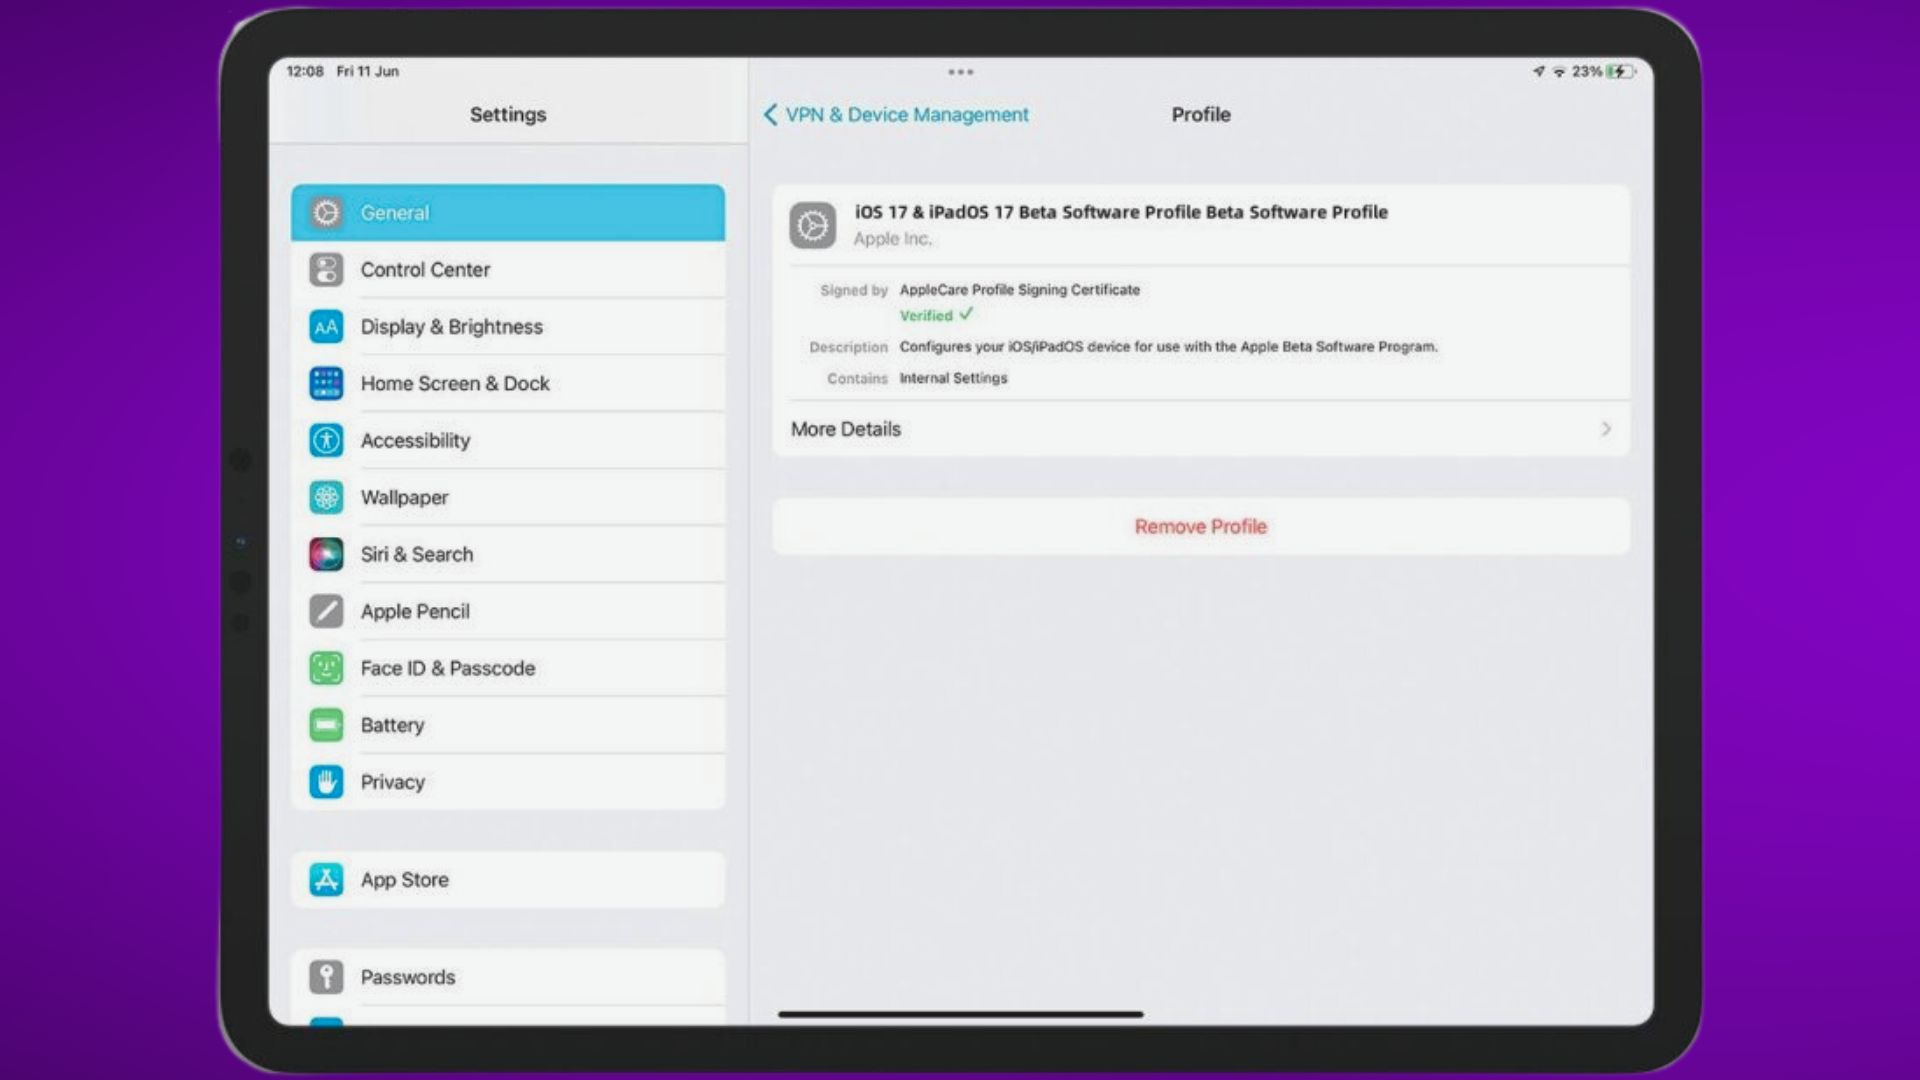Tap the iOS 17 beta profile title
Image resolution: width=1920 pixels, height=1080 pixels.
[1121, 212]
